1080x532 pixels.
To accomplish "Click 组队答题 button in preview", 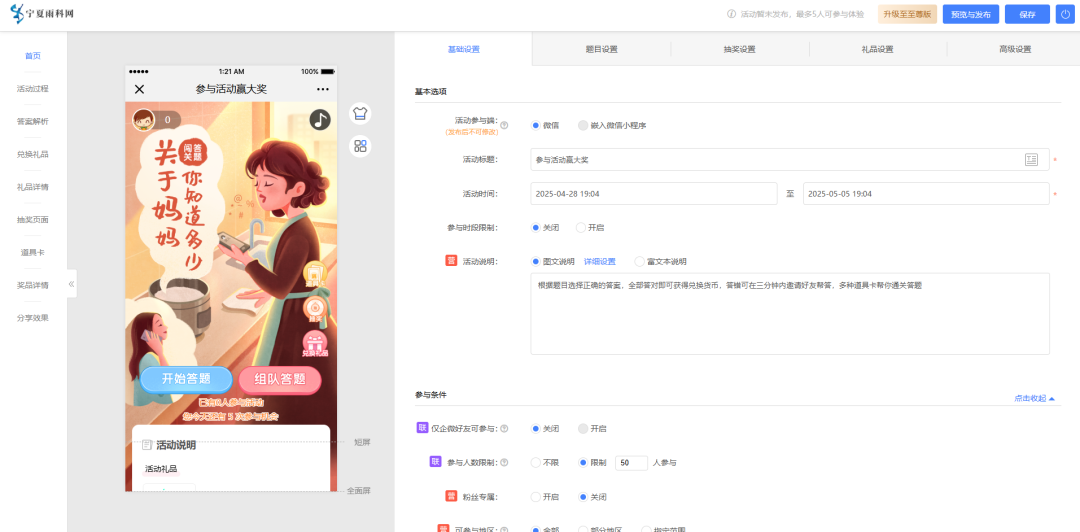I will click(x=280, y=379).
